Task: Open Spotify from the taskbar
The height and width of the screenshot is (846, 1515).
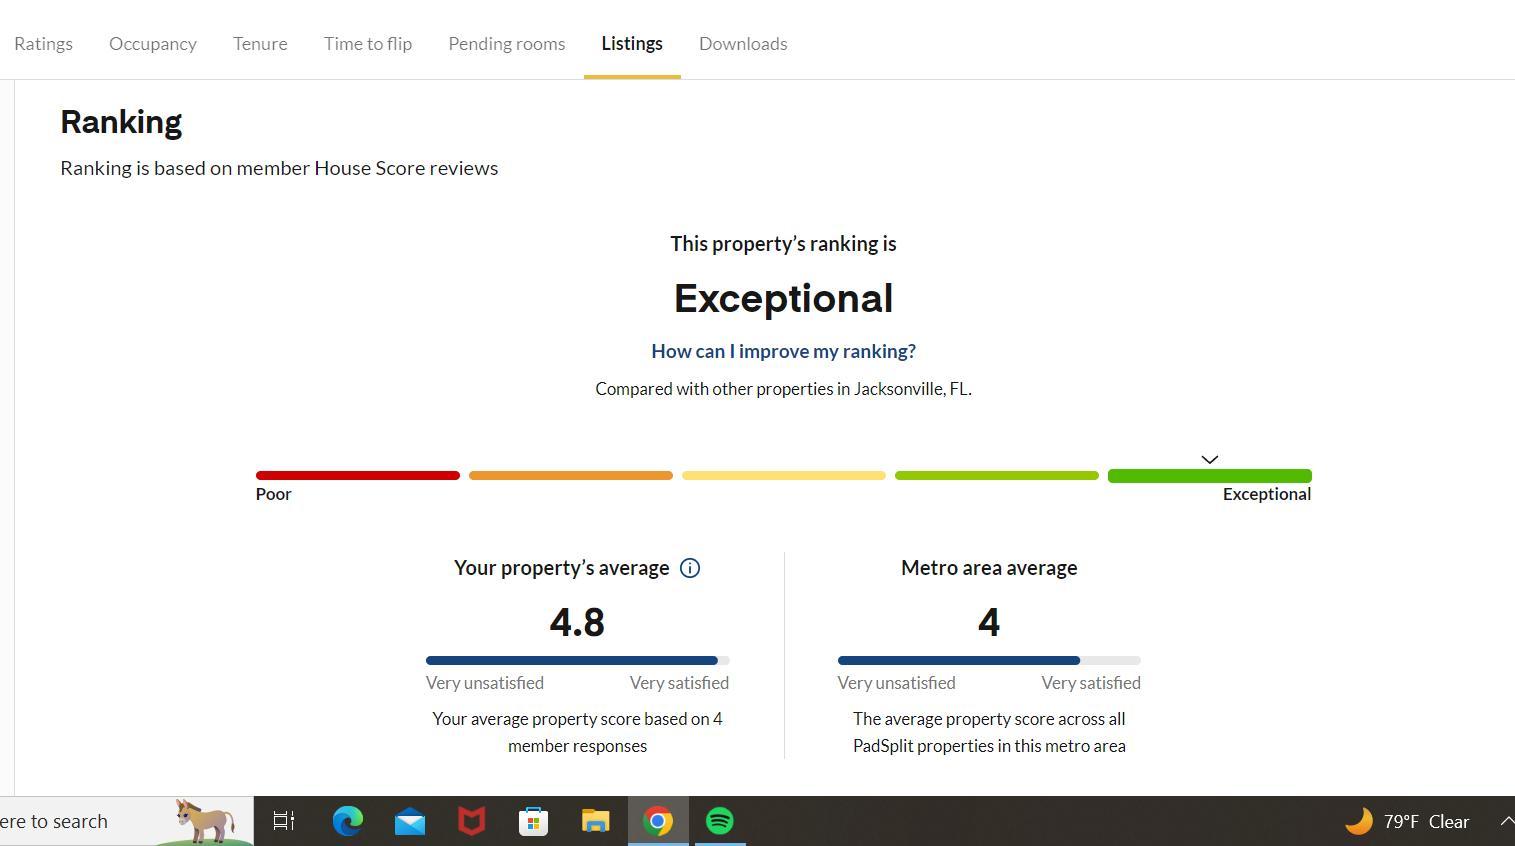Action: coord(720,821)
